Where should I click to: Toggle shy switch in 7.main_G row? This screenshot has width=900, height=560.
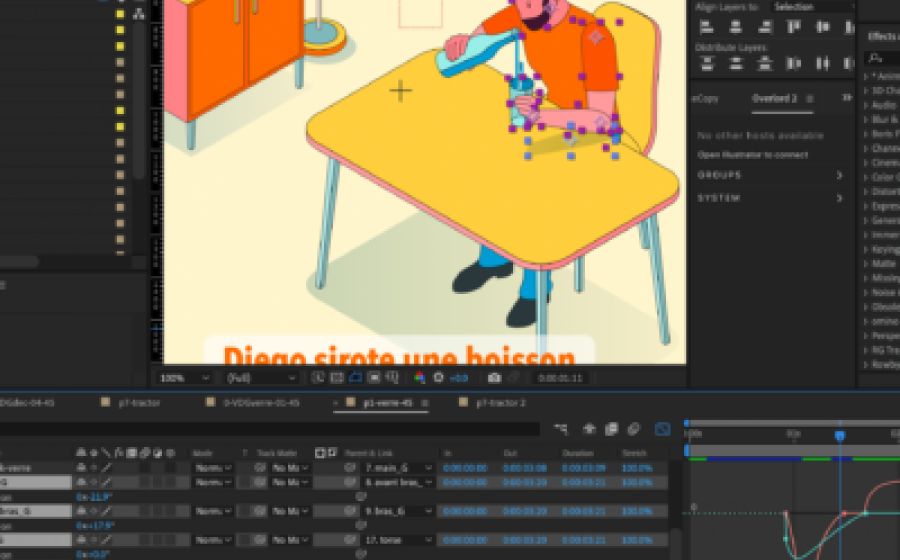point(82,468)
